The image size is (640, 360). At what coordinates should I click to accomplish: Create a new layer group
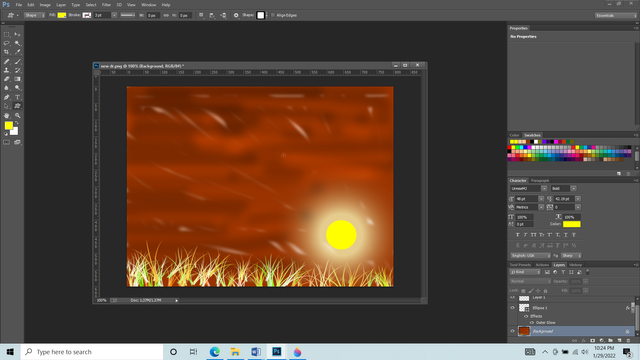coord(610,340)
